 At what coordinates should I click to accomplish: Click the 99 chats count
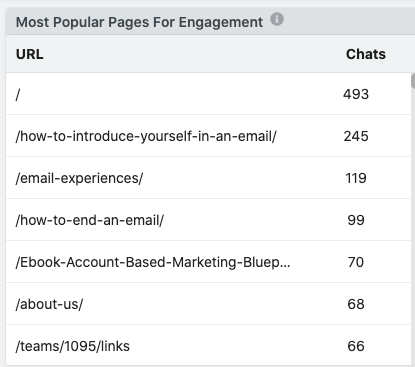pos(356,220)
